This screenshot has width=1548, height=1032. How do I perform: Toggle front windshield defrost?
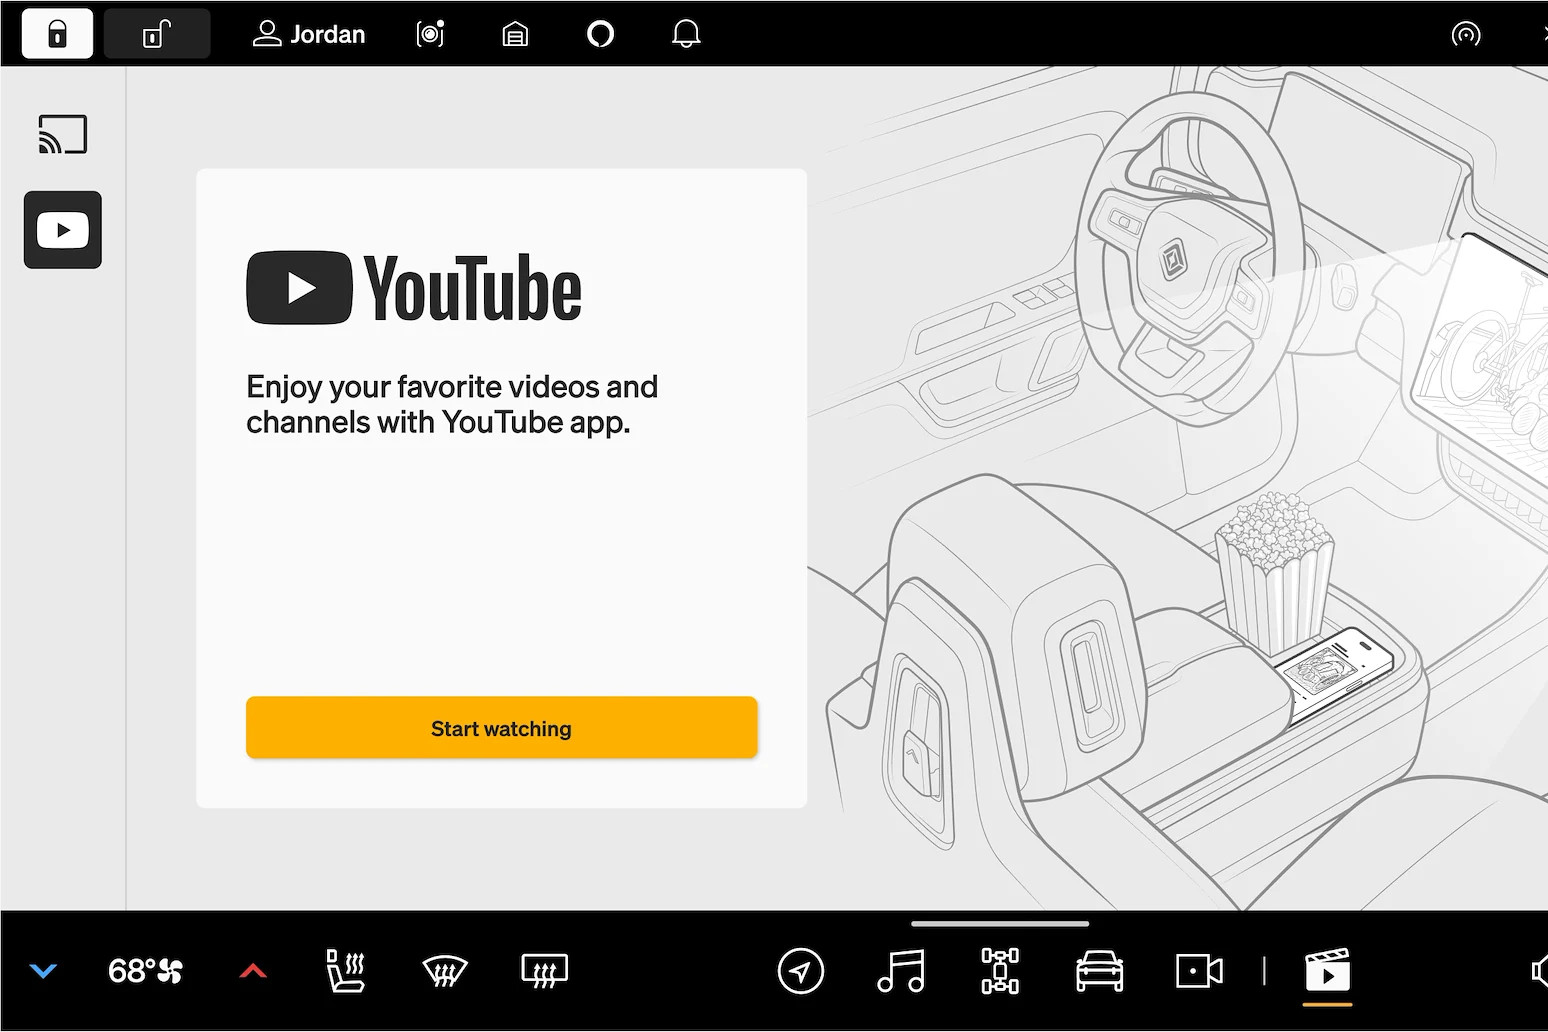[445, 970]
